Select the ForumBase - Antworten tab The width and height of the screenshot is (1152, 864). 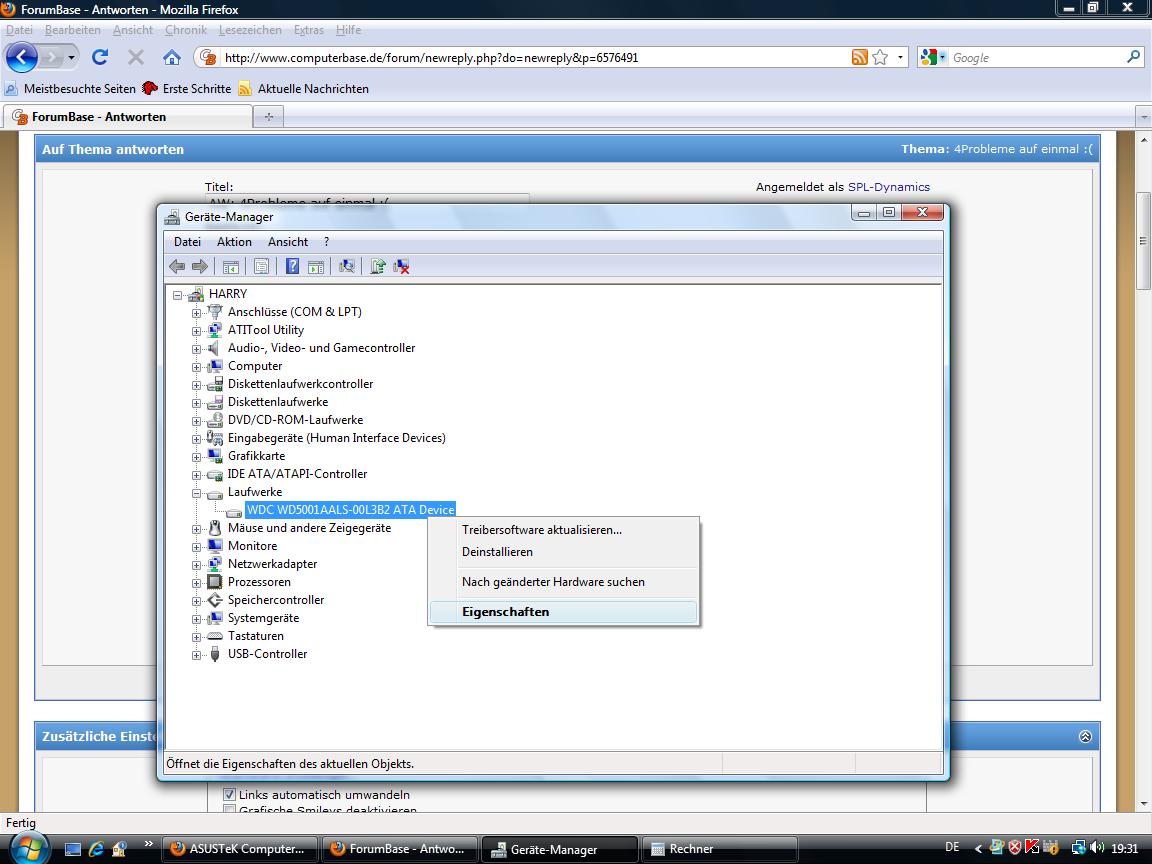pyautogui.click(x=127, y=117)
